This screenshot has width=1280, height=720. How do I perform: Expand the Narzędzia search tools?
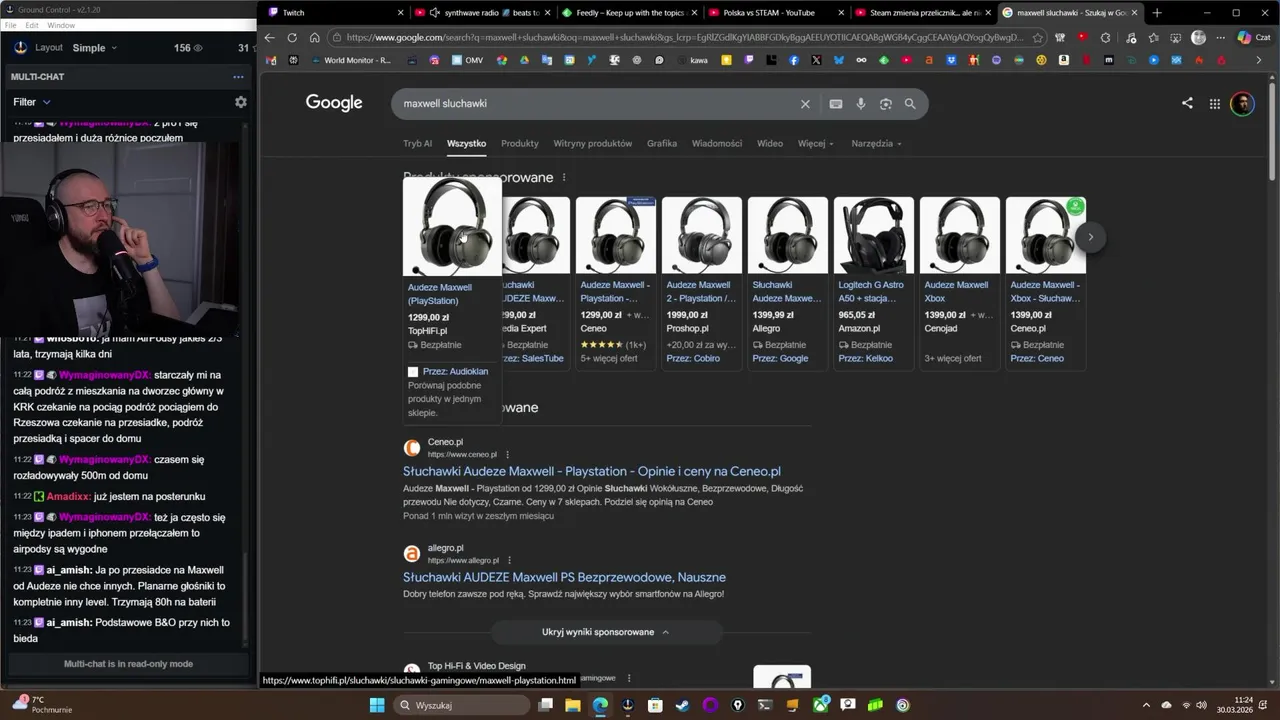(x=876, y=143)
